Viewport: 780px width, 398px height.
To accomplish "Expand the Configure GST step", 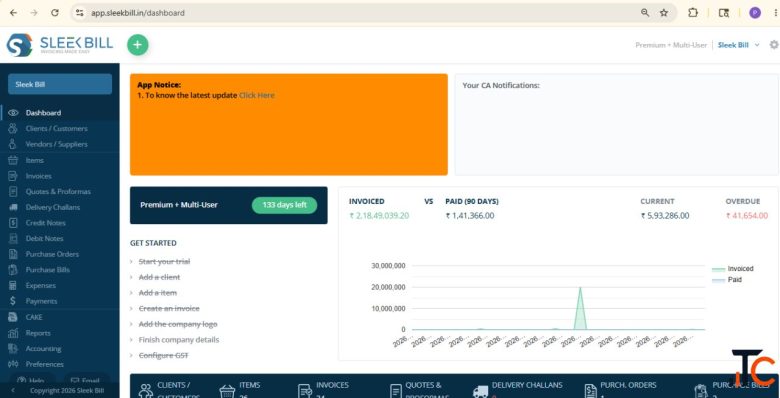I will [x=131, y=356].
